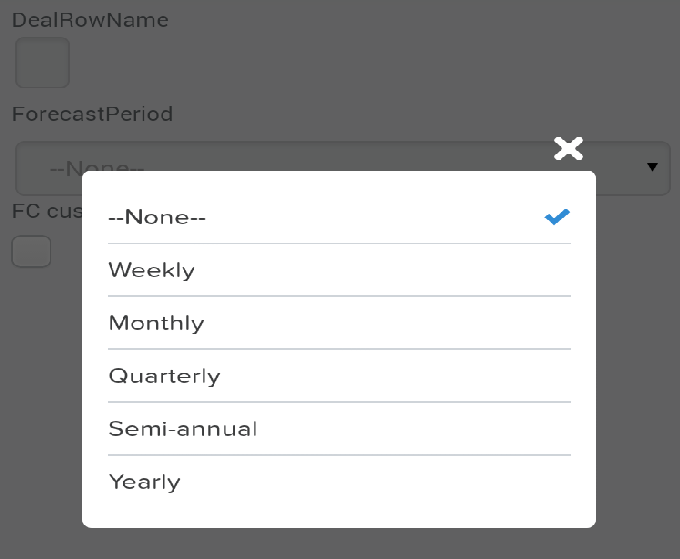Toggle the FC cus checkbox
This screenshot has width=680, height=559.
31,250
